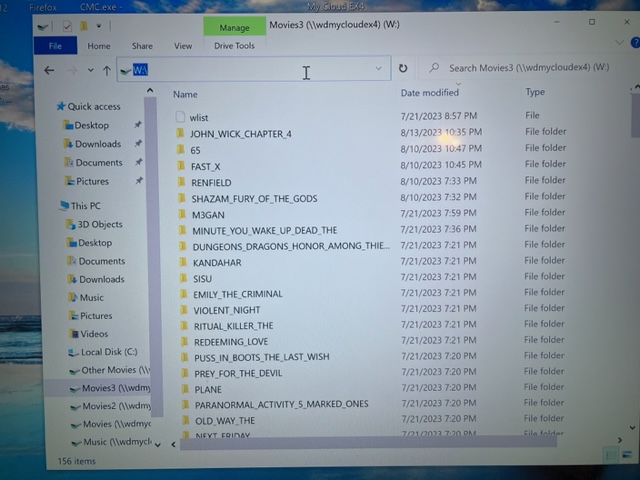The height and width of the screenshot is (480, 640).
Task: Select the folder icon for 65
Action: [x=180, y=150]
